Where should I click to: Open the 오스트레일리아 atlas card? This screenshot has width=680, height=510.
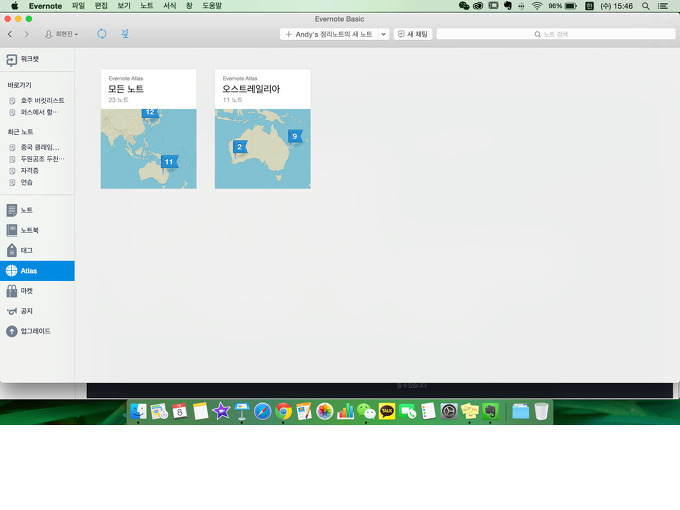[x=262, y=129]
